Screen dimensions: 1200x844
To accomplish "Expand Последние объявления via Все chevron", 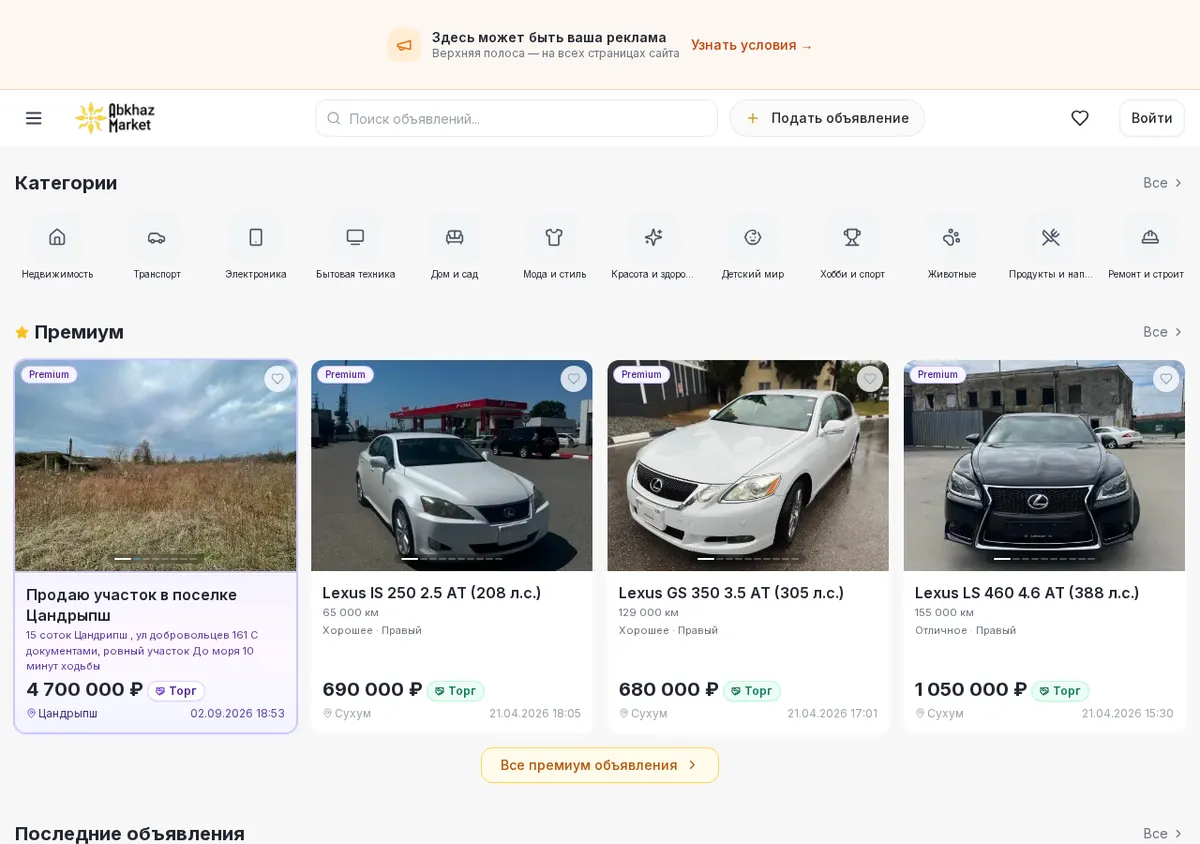I will (x=1163, y=833).
